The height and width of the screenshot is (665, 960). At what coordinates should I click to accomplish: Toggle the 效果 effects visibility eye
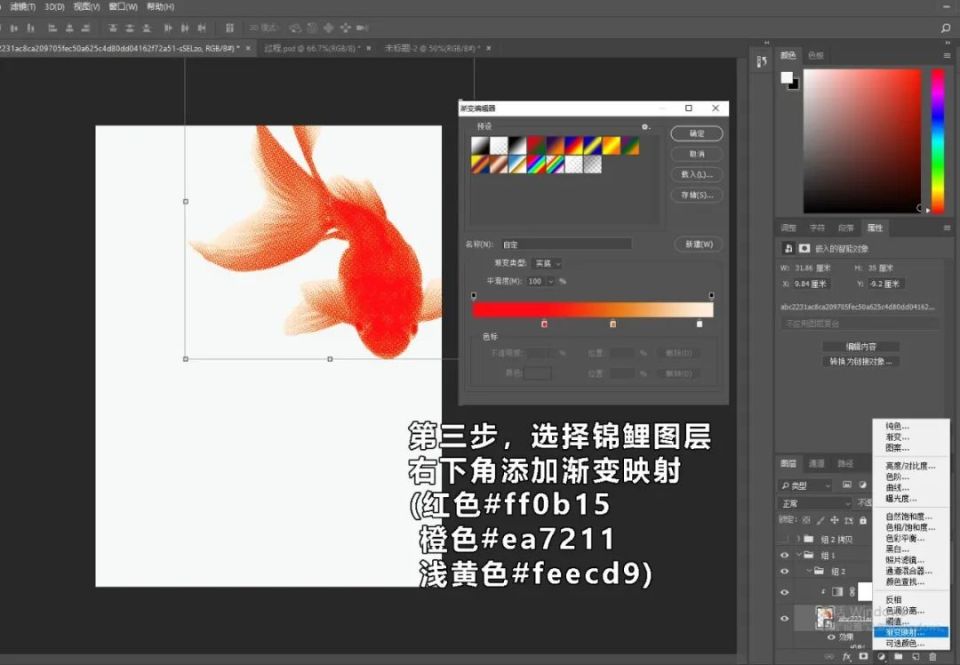tap(831, 637)
